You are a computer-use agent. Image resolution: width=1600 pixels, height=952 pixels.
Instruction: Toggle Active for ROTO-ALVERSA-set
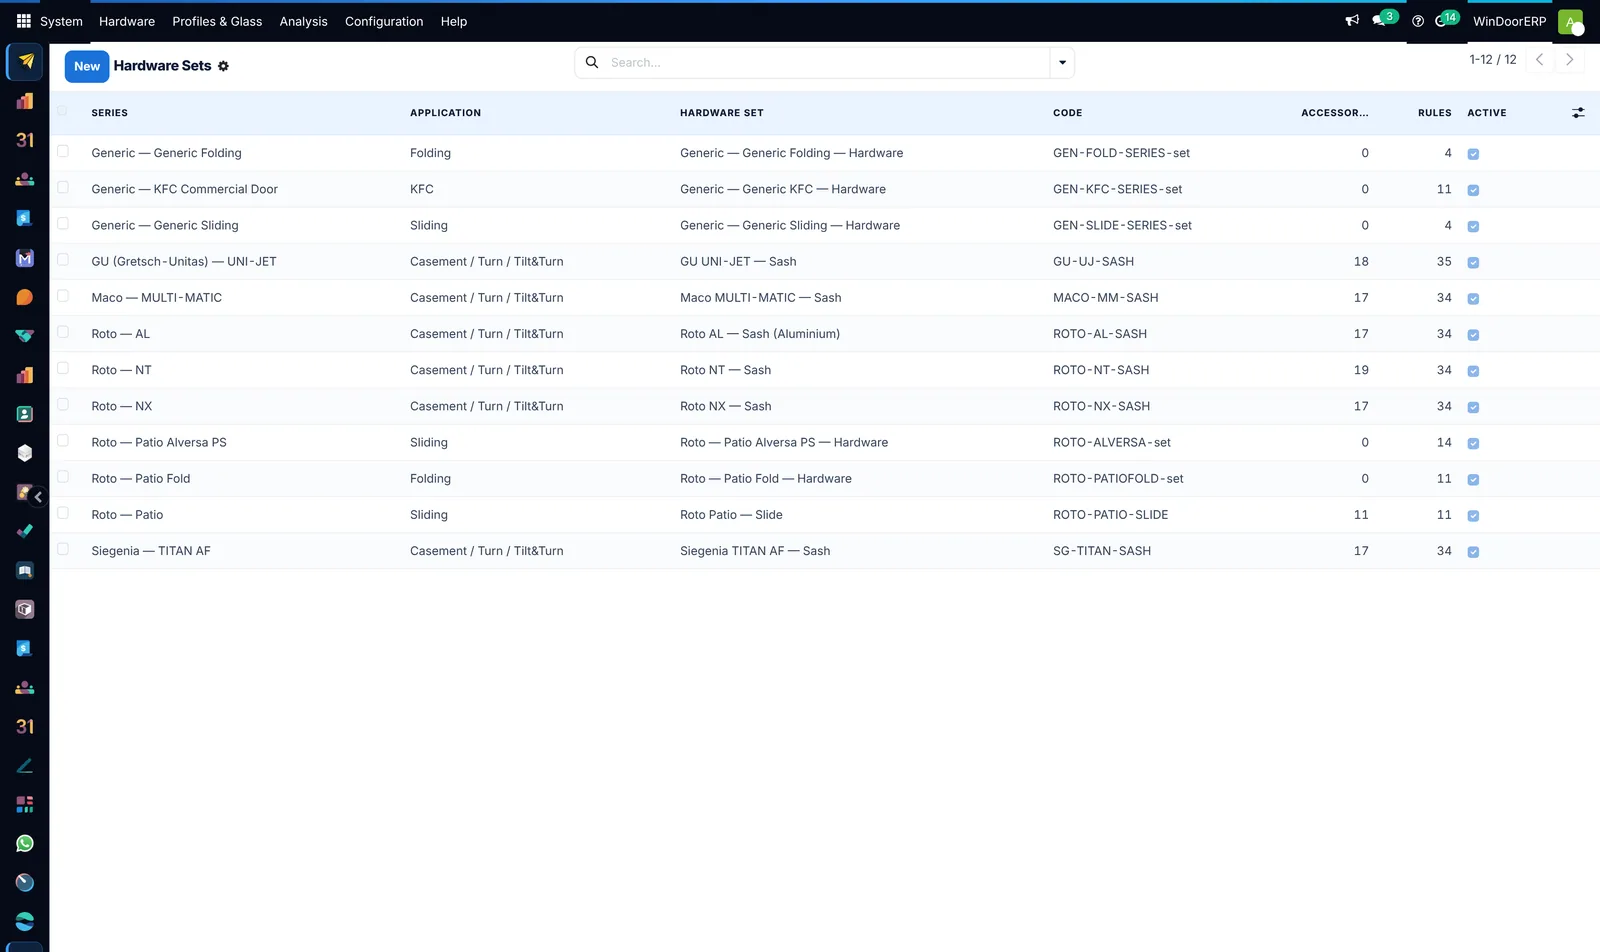(x=1473, y=443)
